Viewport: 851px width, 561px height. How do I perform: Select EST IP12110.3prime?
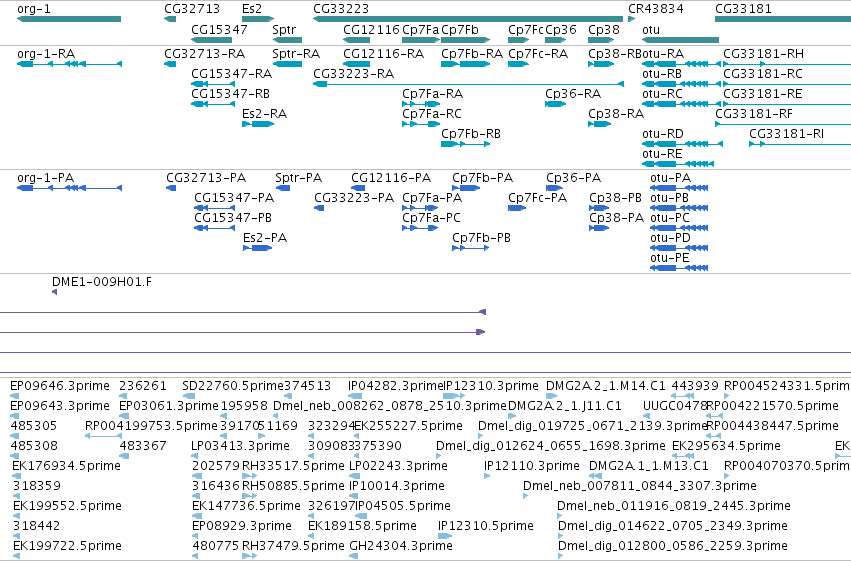[x=487, y=476]
